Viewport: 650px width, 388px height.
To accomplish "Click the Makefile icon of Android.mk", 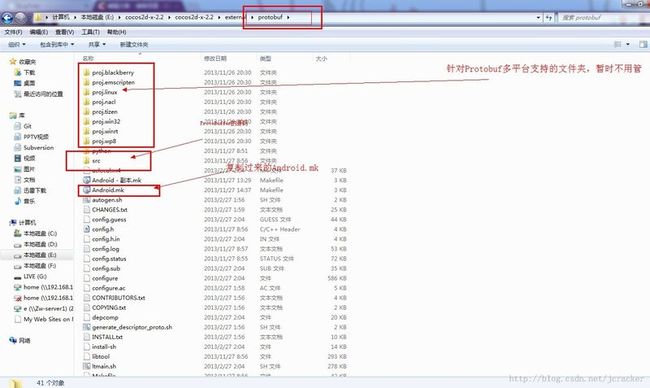I will click(x=87, y=190).
